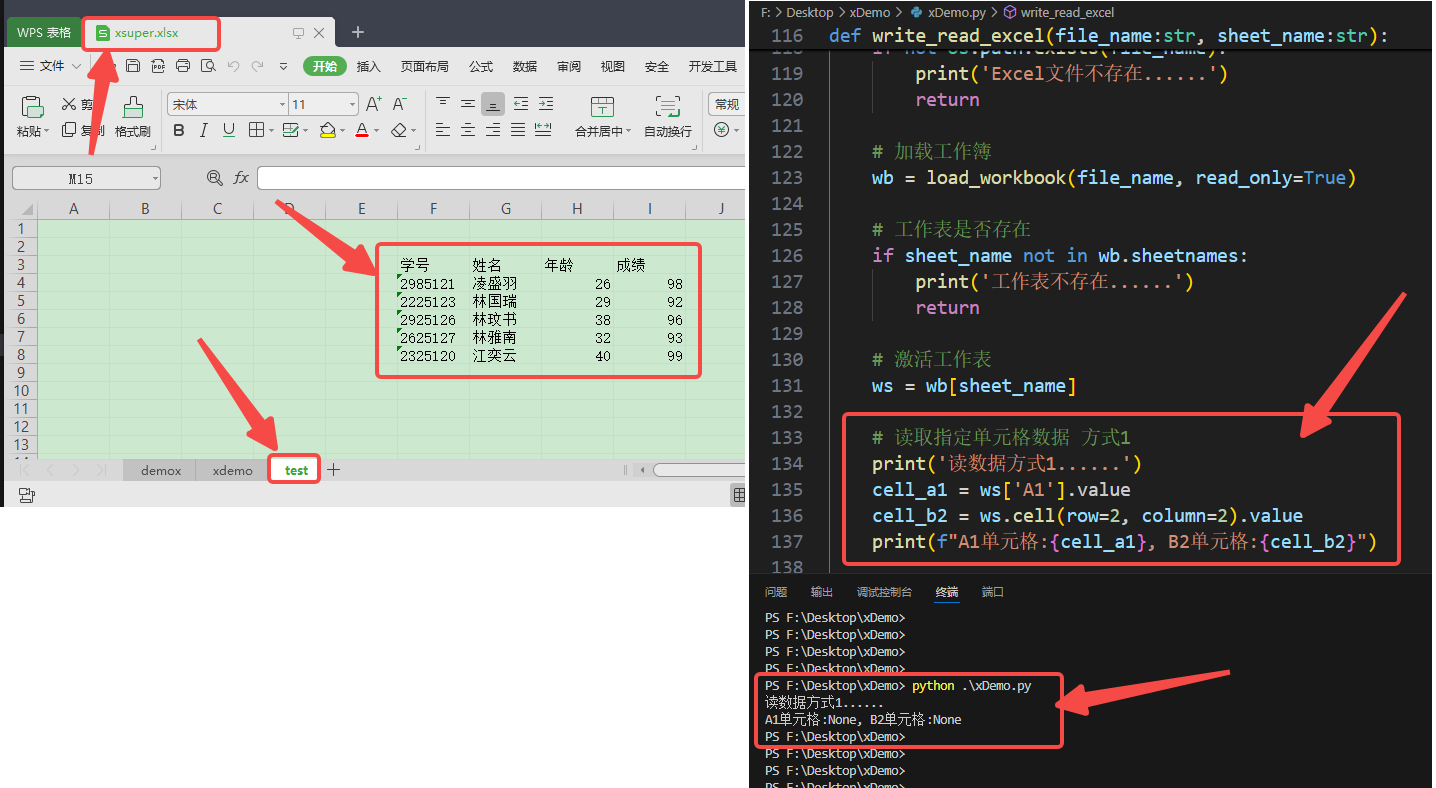Viewport: 1436px width, 788px height.
Task: Select the demox sheet tab
Action: point(161,470)
